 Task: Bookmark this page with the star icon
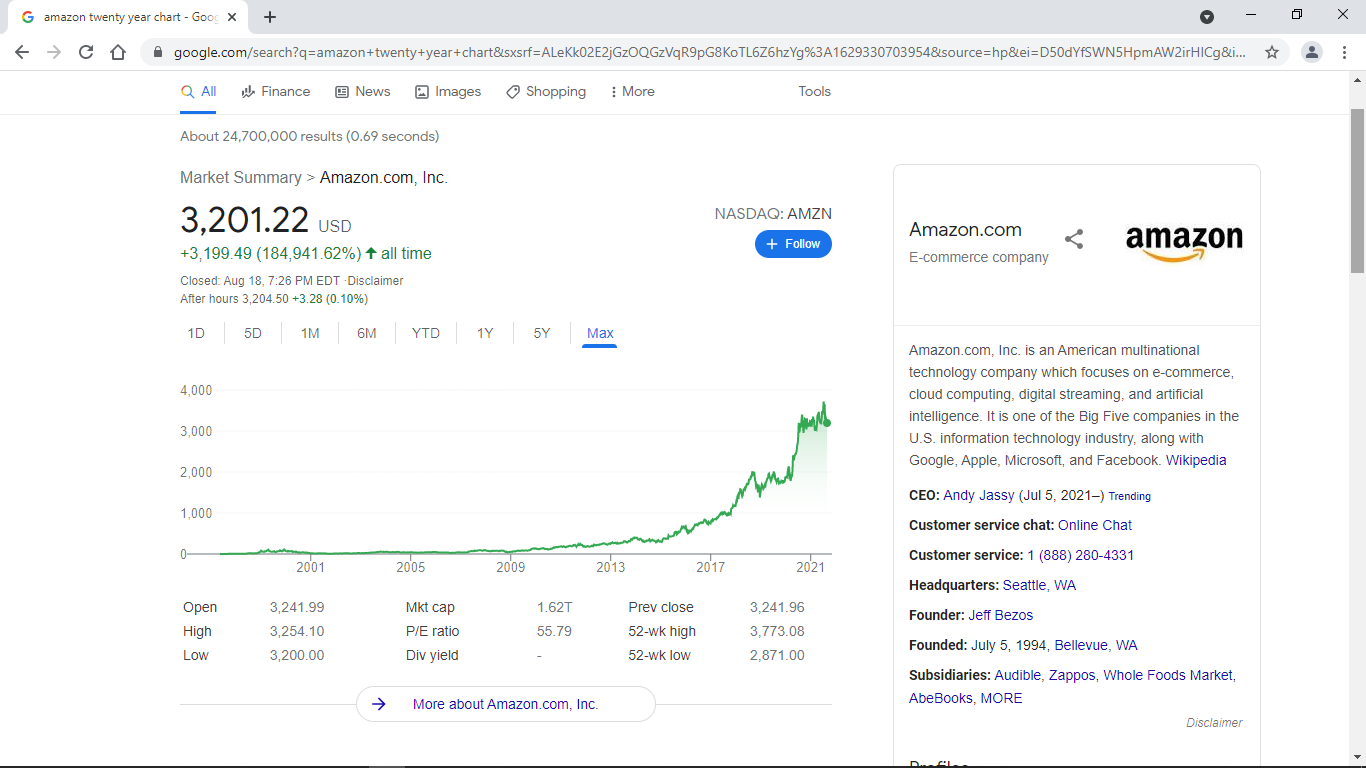(1272, 52)
